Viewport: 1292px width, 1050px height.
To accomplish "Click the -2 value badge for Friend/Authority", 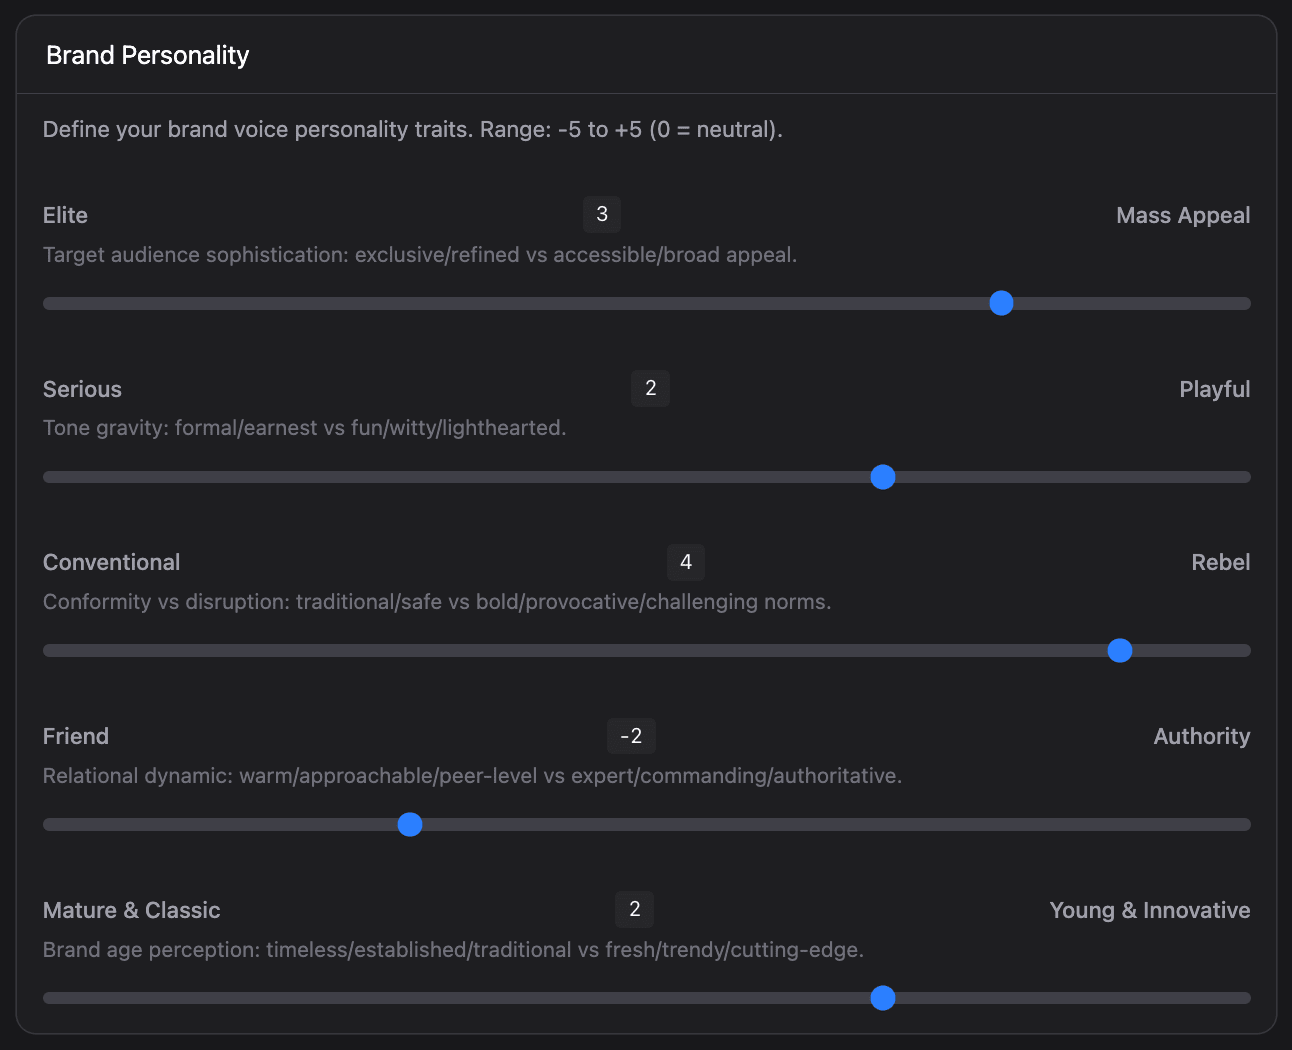I will point(631,736).
